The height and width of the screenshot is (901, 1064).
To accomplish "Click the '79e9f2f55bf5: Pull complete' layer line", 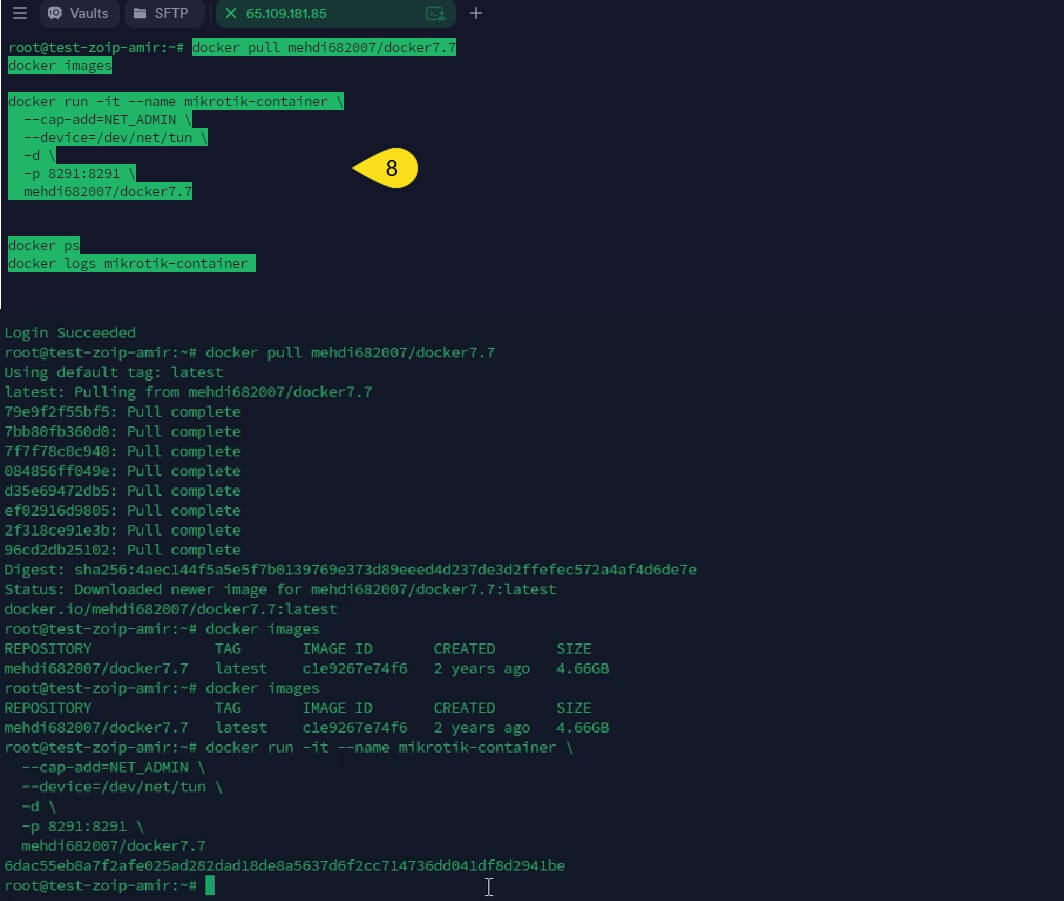I will (x=122, y=412).
